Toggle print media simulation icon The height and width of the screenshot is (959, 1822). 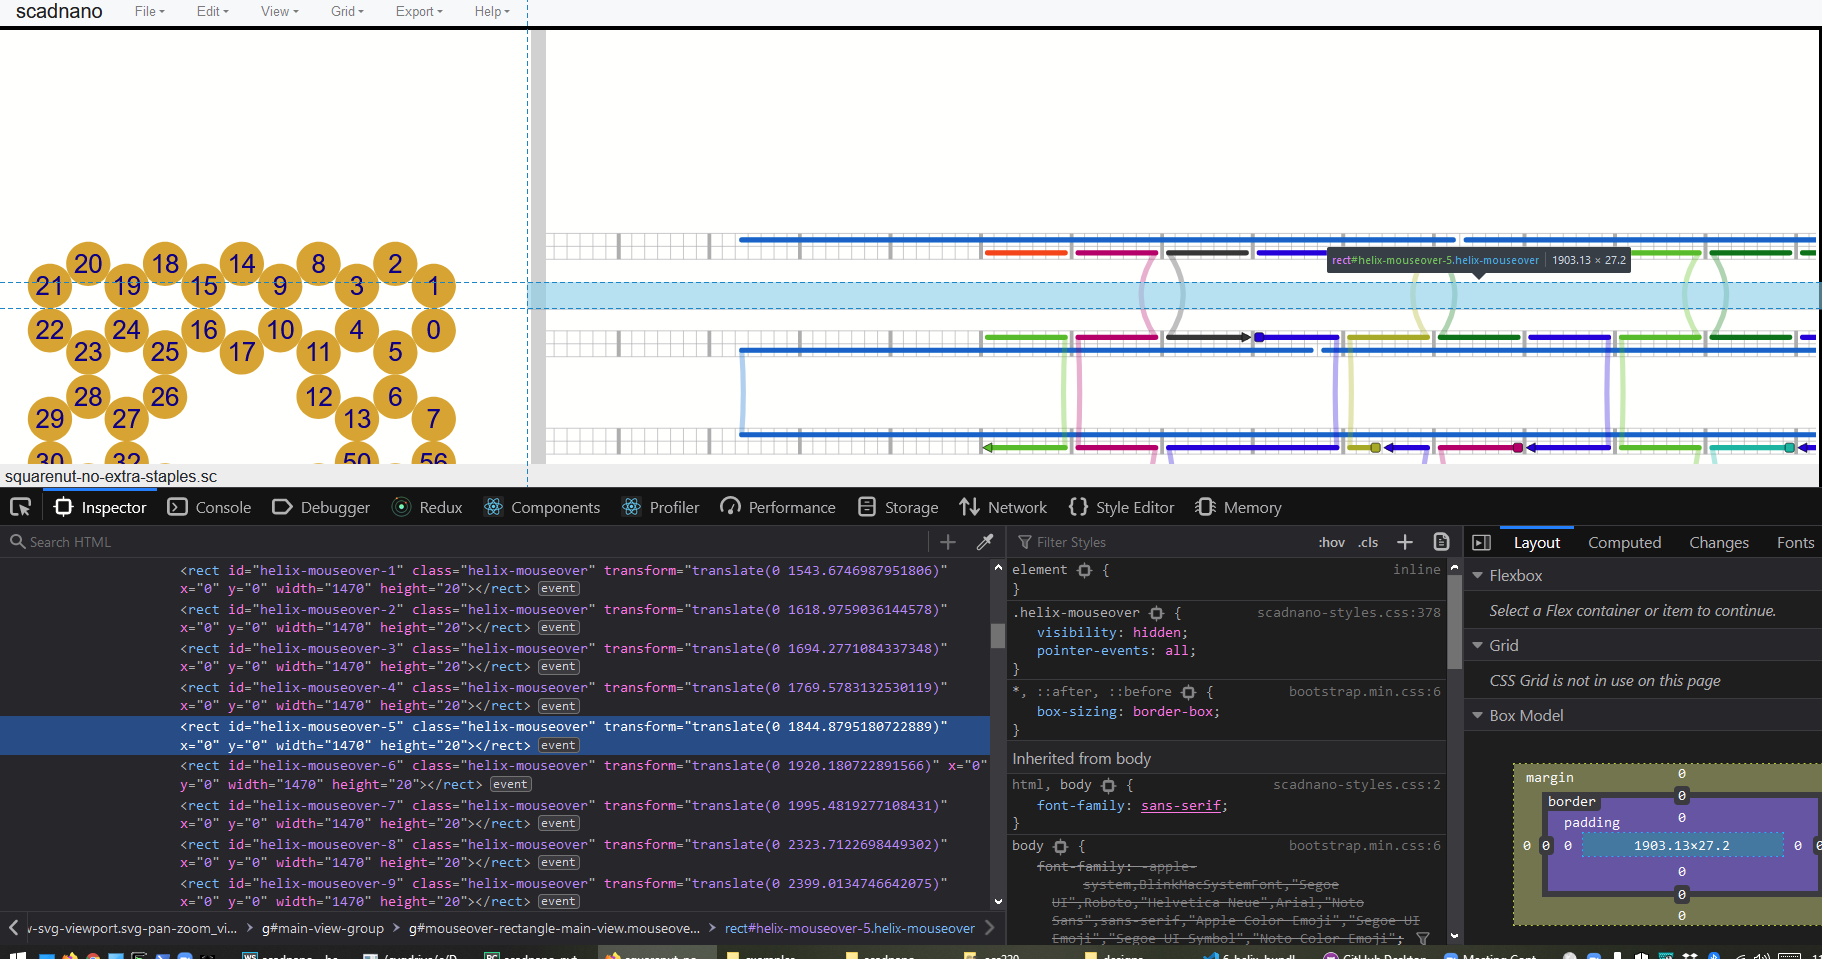pos(1441,542)
